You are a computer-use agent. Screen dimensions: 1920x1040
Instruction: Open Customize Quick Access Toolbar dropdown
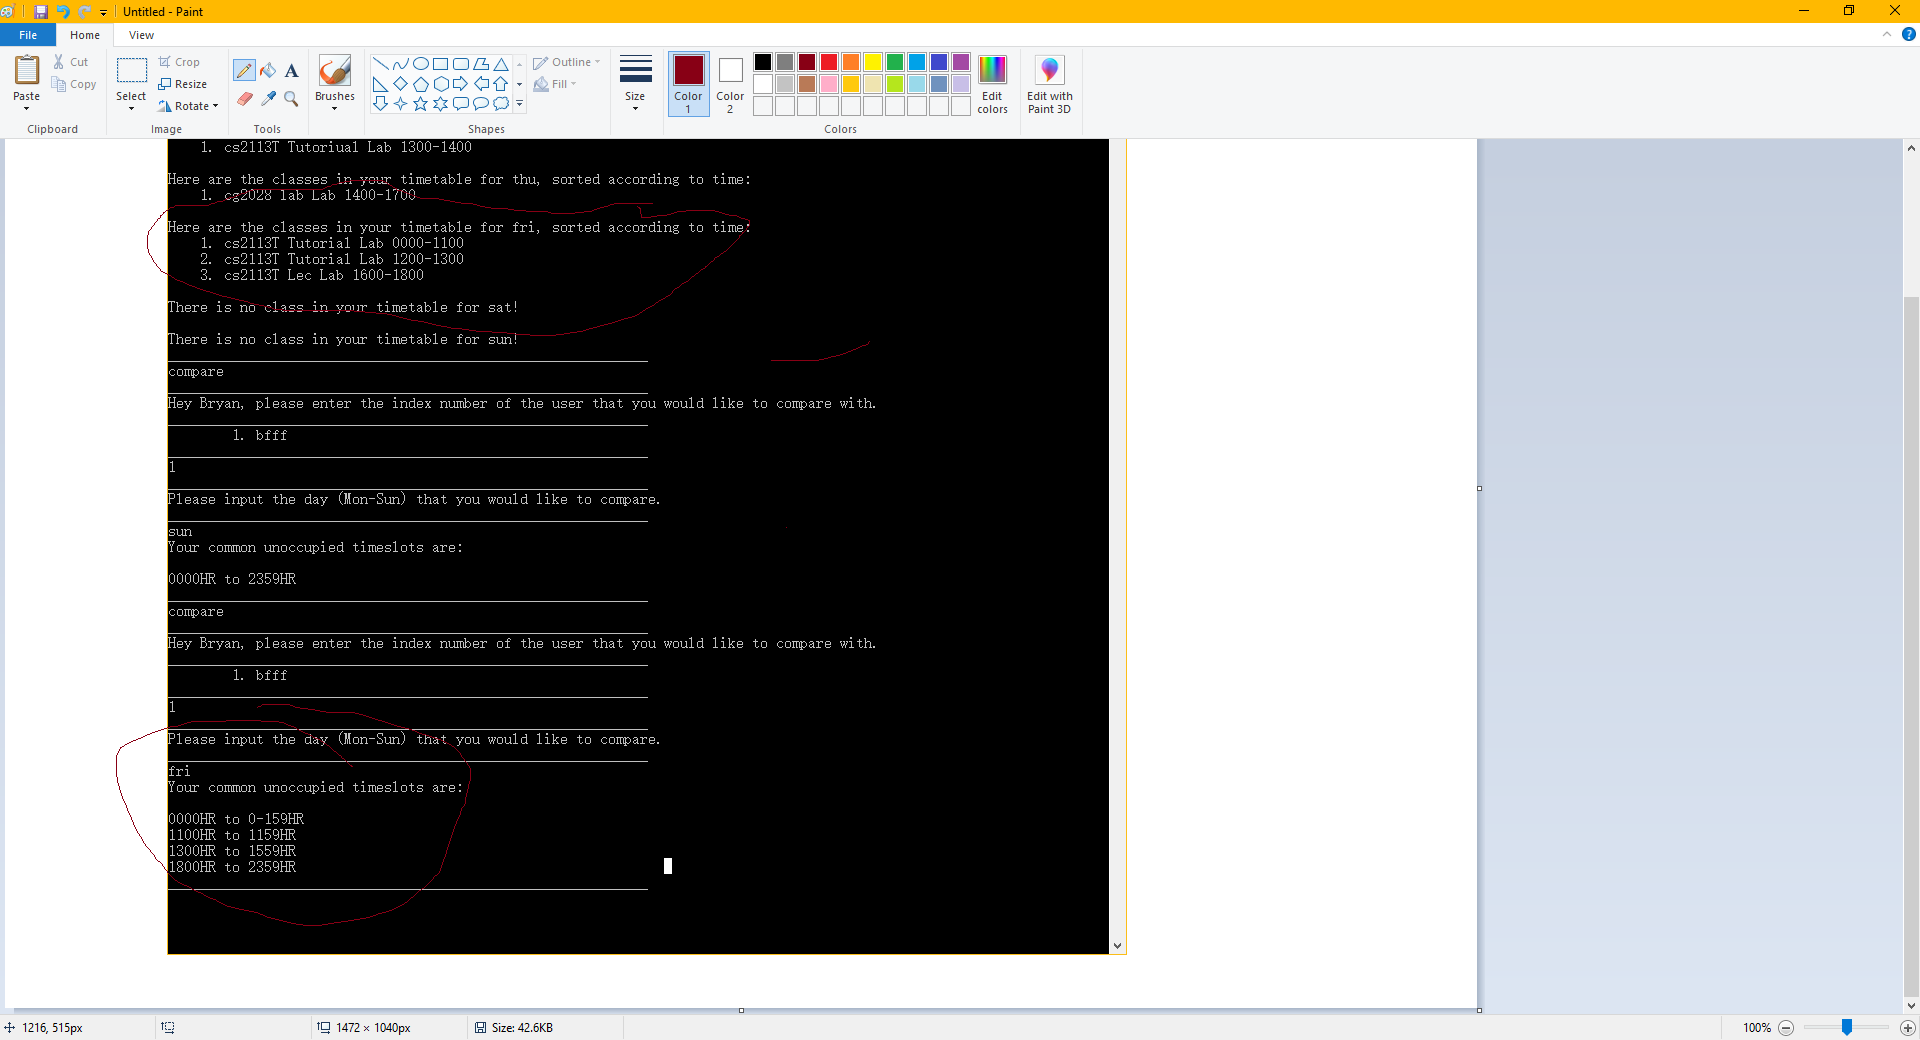tap(103, 12)
